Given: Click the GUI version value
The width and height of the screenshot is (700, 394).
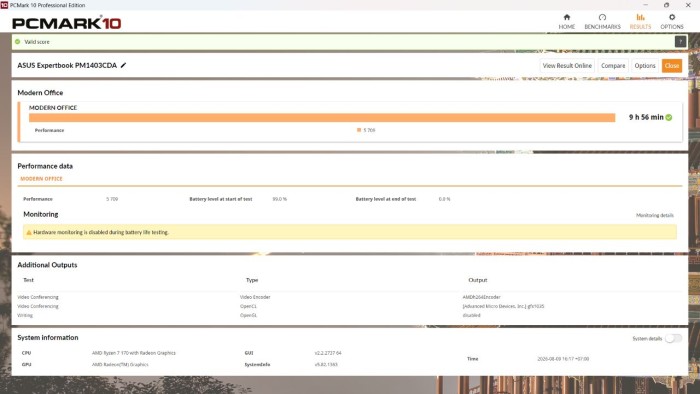Looking at the screenshot, I should tap(328, 353).
